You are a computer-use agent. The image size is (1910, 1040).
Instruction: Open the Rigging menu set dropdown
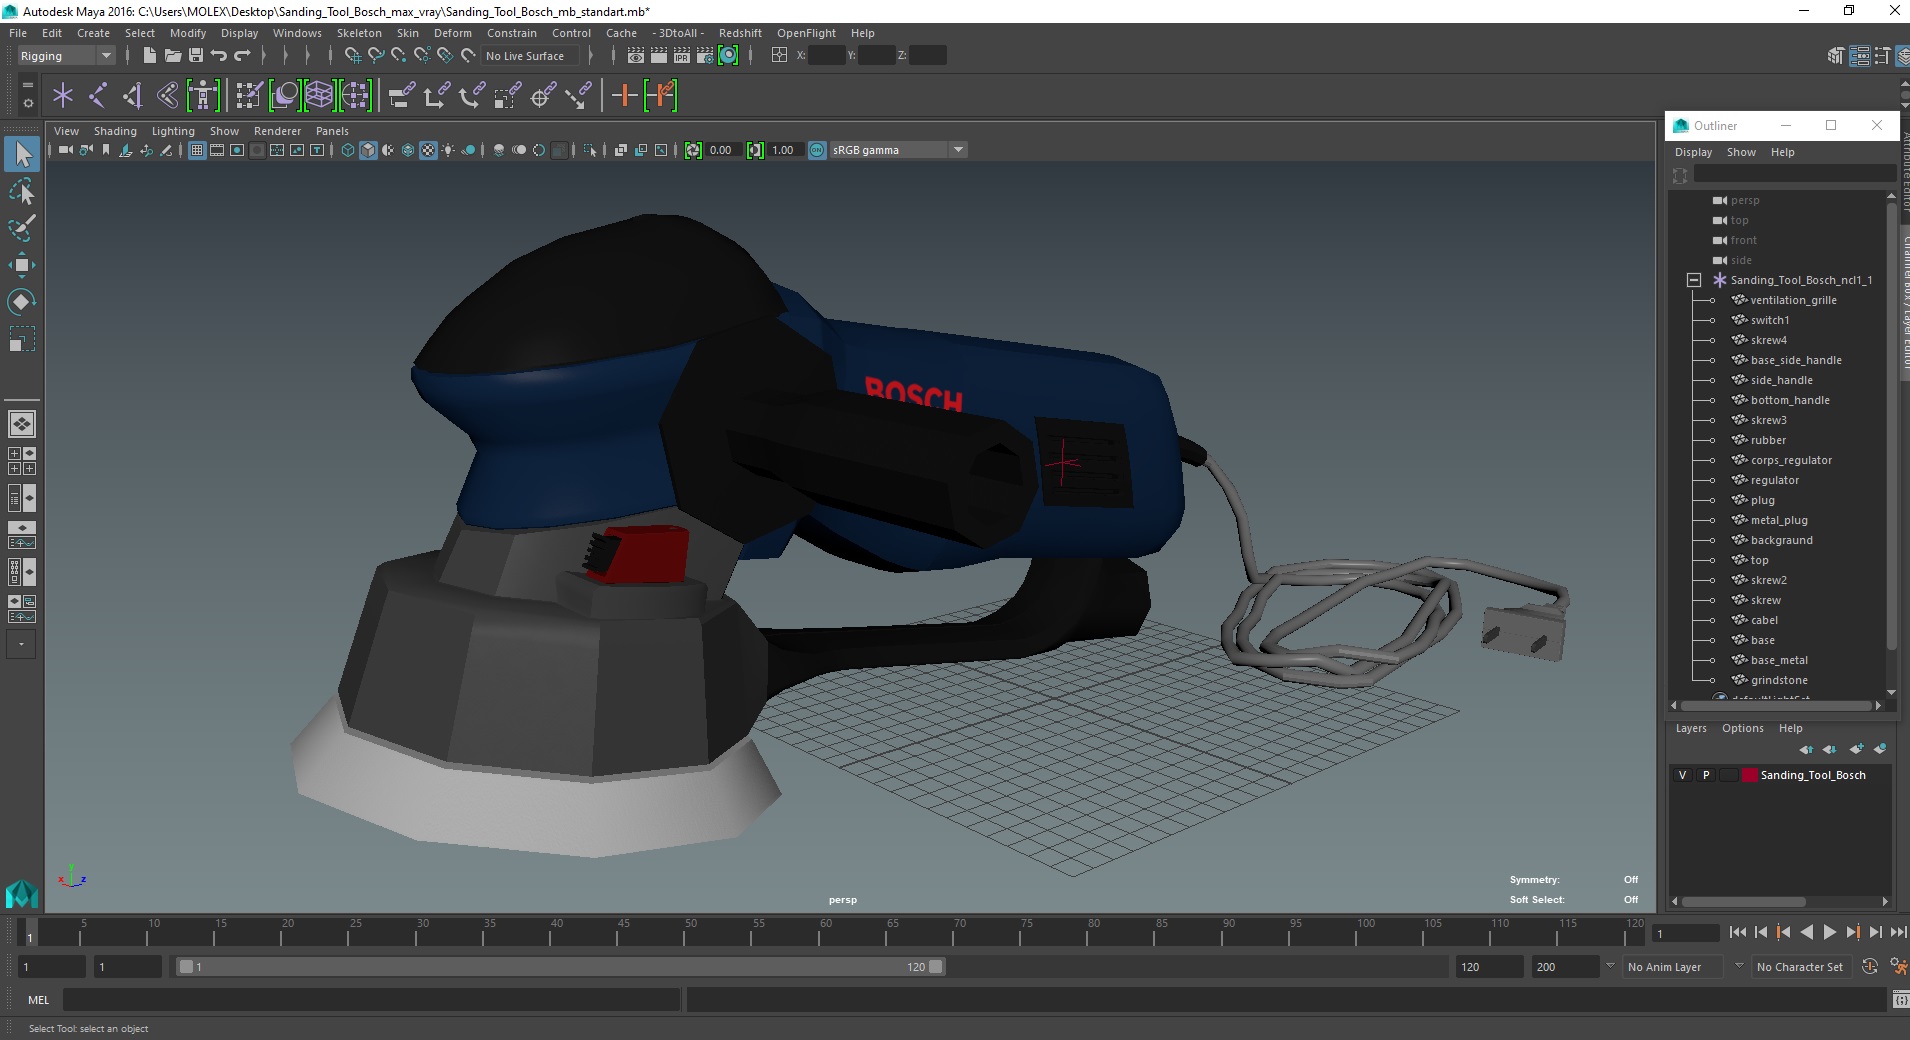pos(66,56)
